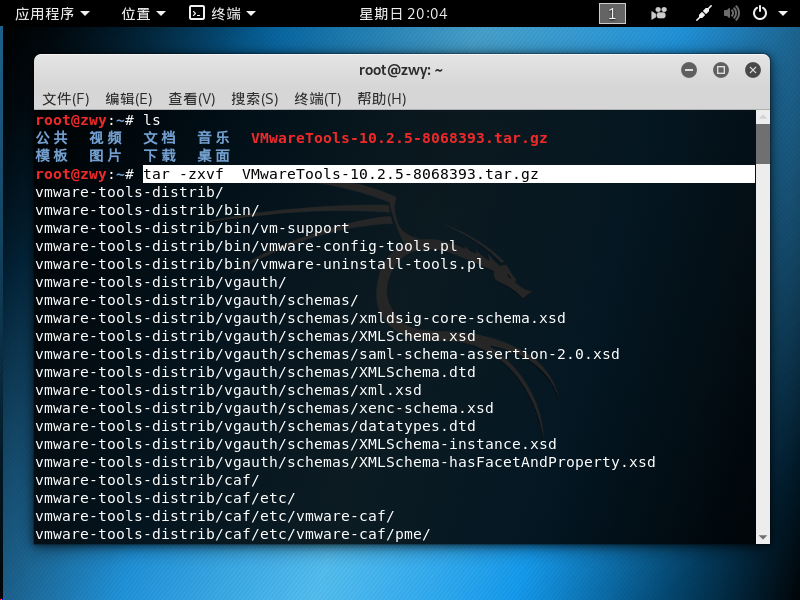Image resolution: width=800 pixels, height=600 pixels.
Task: Expand the 位置 dropdown arrow
Action: 161,14
